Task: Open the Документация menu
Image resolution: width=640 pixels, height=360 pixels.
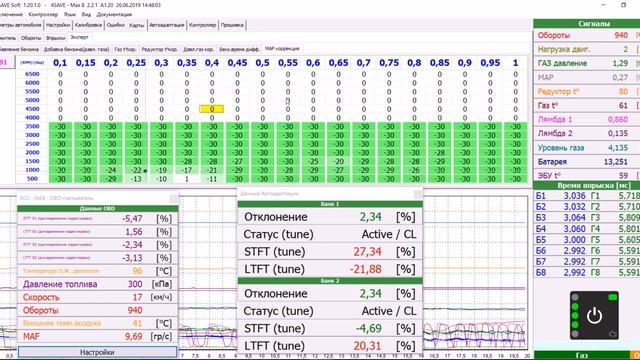Action: [x=114, y=14]
